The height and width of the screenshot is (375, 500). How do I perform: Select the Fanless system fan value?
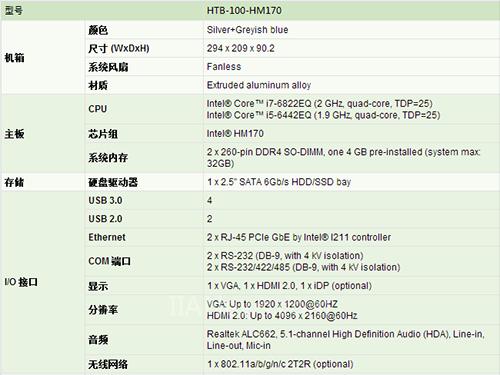(224, 67)
